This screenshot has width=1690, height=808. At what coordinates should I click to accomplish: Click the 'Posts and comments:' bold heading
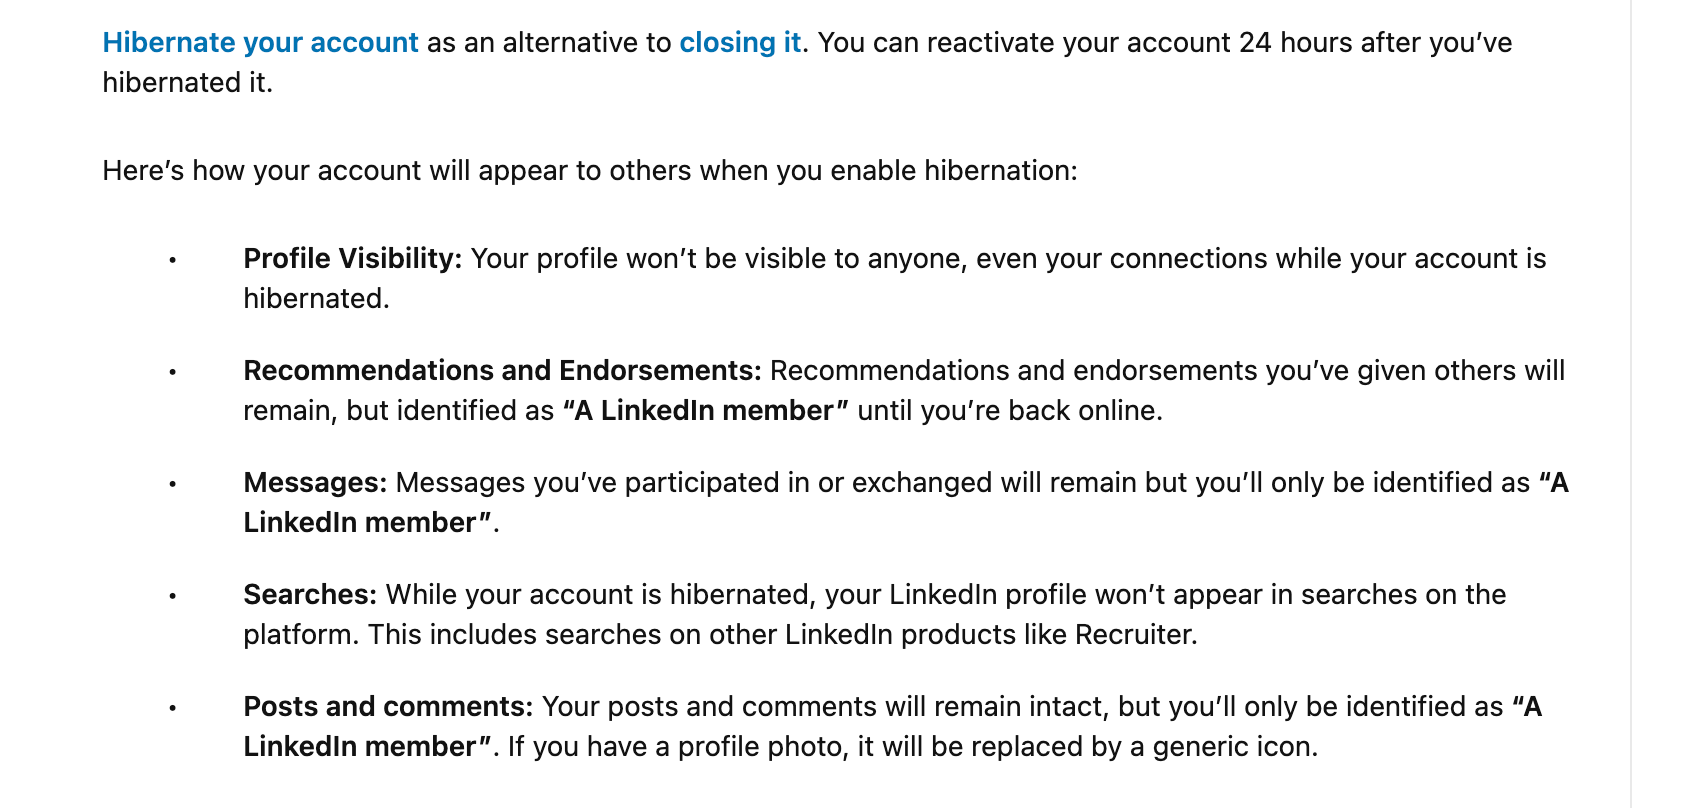[388, 707]
